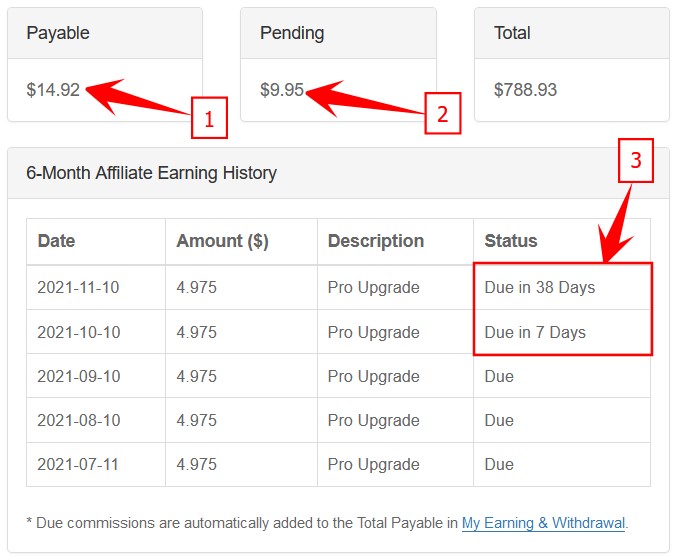Image resolution: width=675 pixels, height=556 pixels.
Task: Select the 2021-07-11 date cell
Action: pyautogui.click(x=78, y=464)
